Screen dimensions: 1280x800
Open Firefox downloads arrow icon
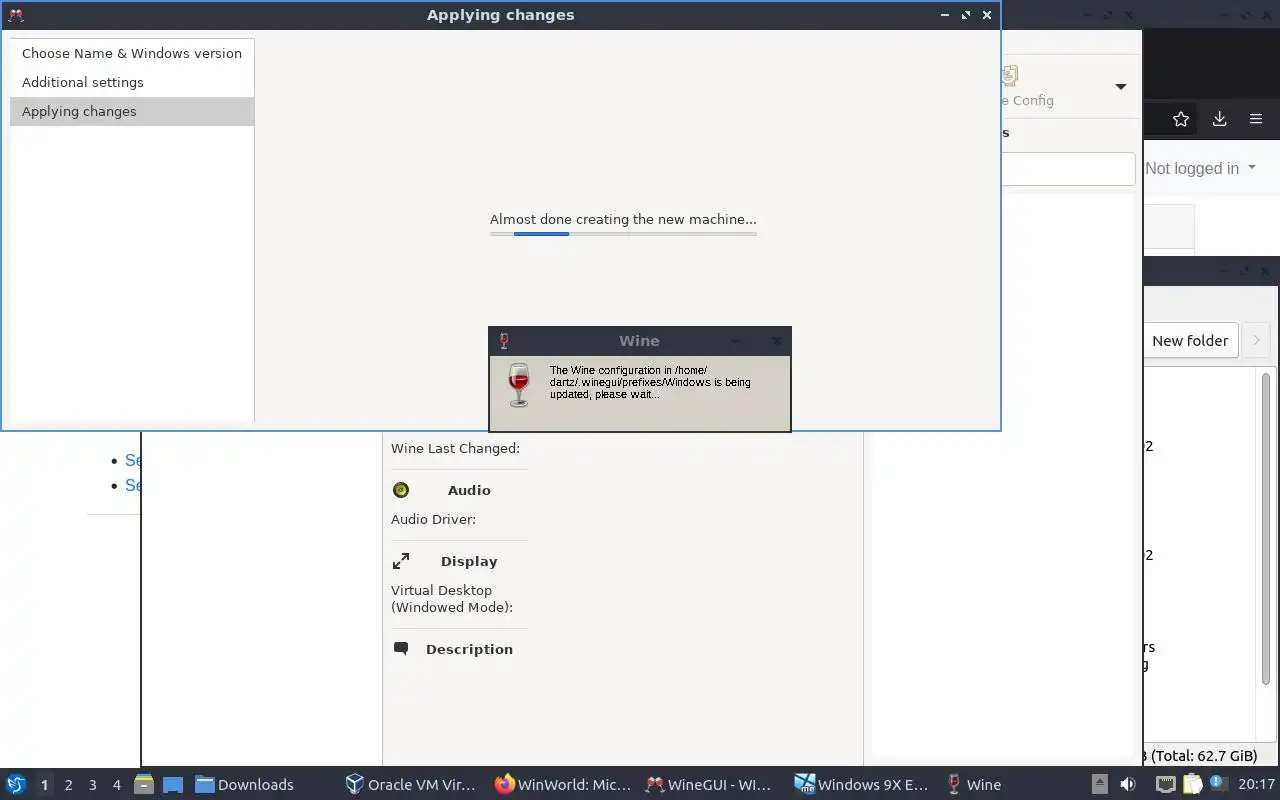click(1219, 119)
